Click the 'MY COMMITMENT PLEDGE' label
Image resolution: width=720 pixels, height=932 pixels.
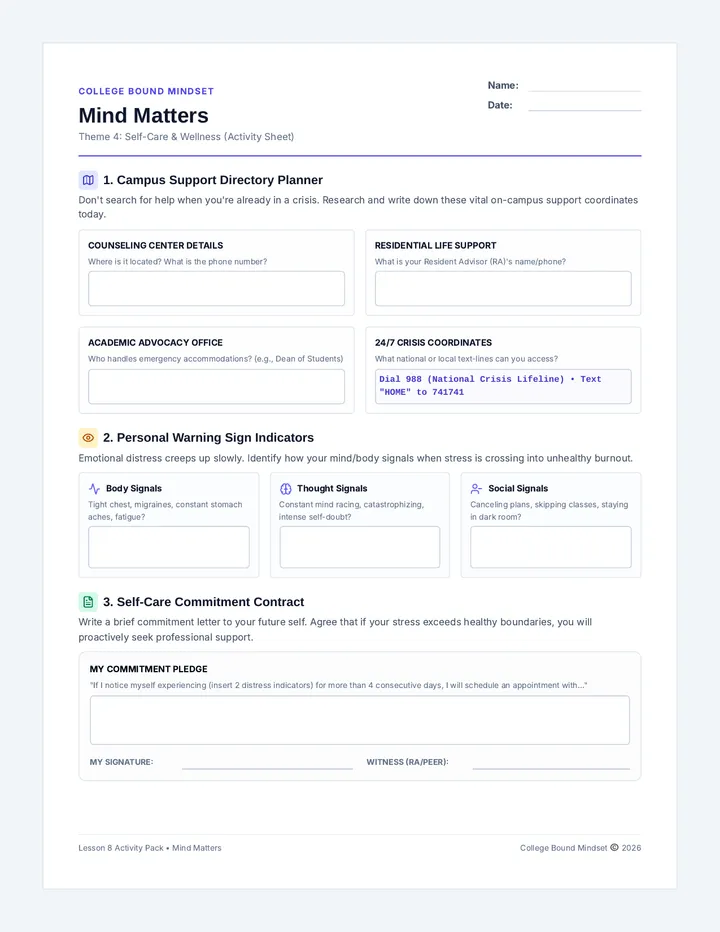pyautogui.click(x=149, y=669)
